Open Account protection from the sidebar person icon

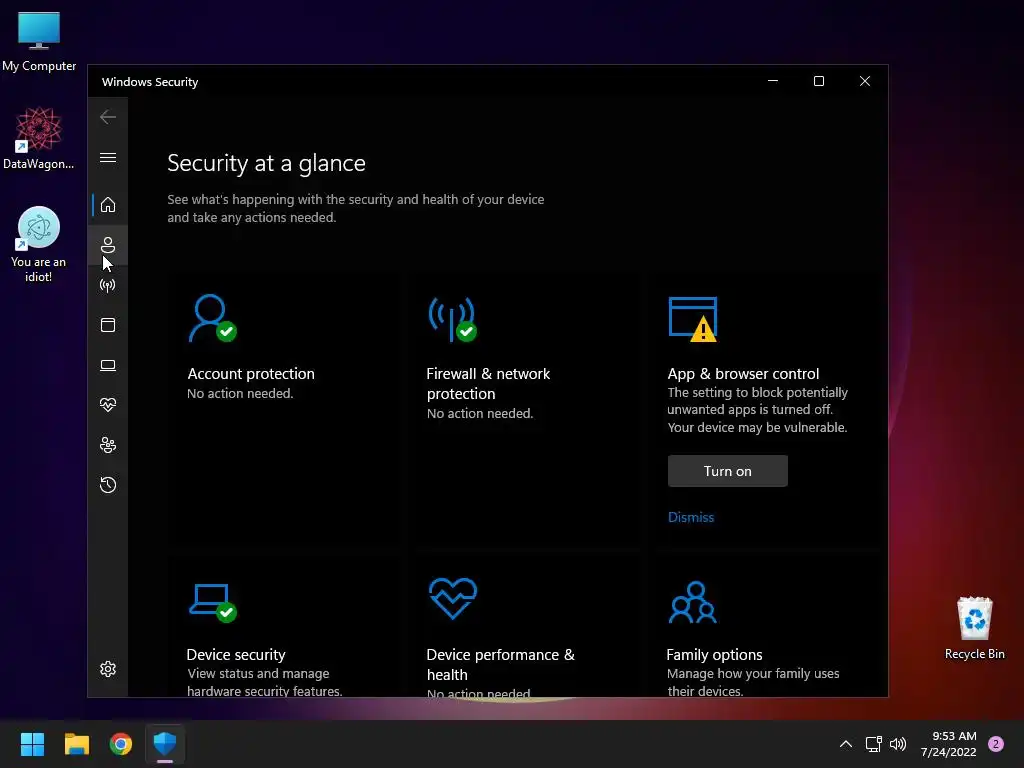108,245
